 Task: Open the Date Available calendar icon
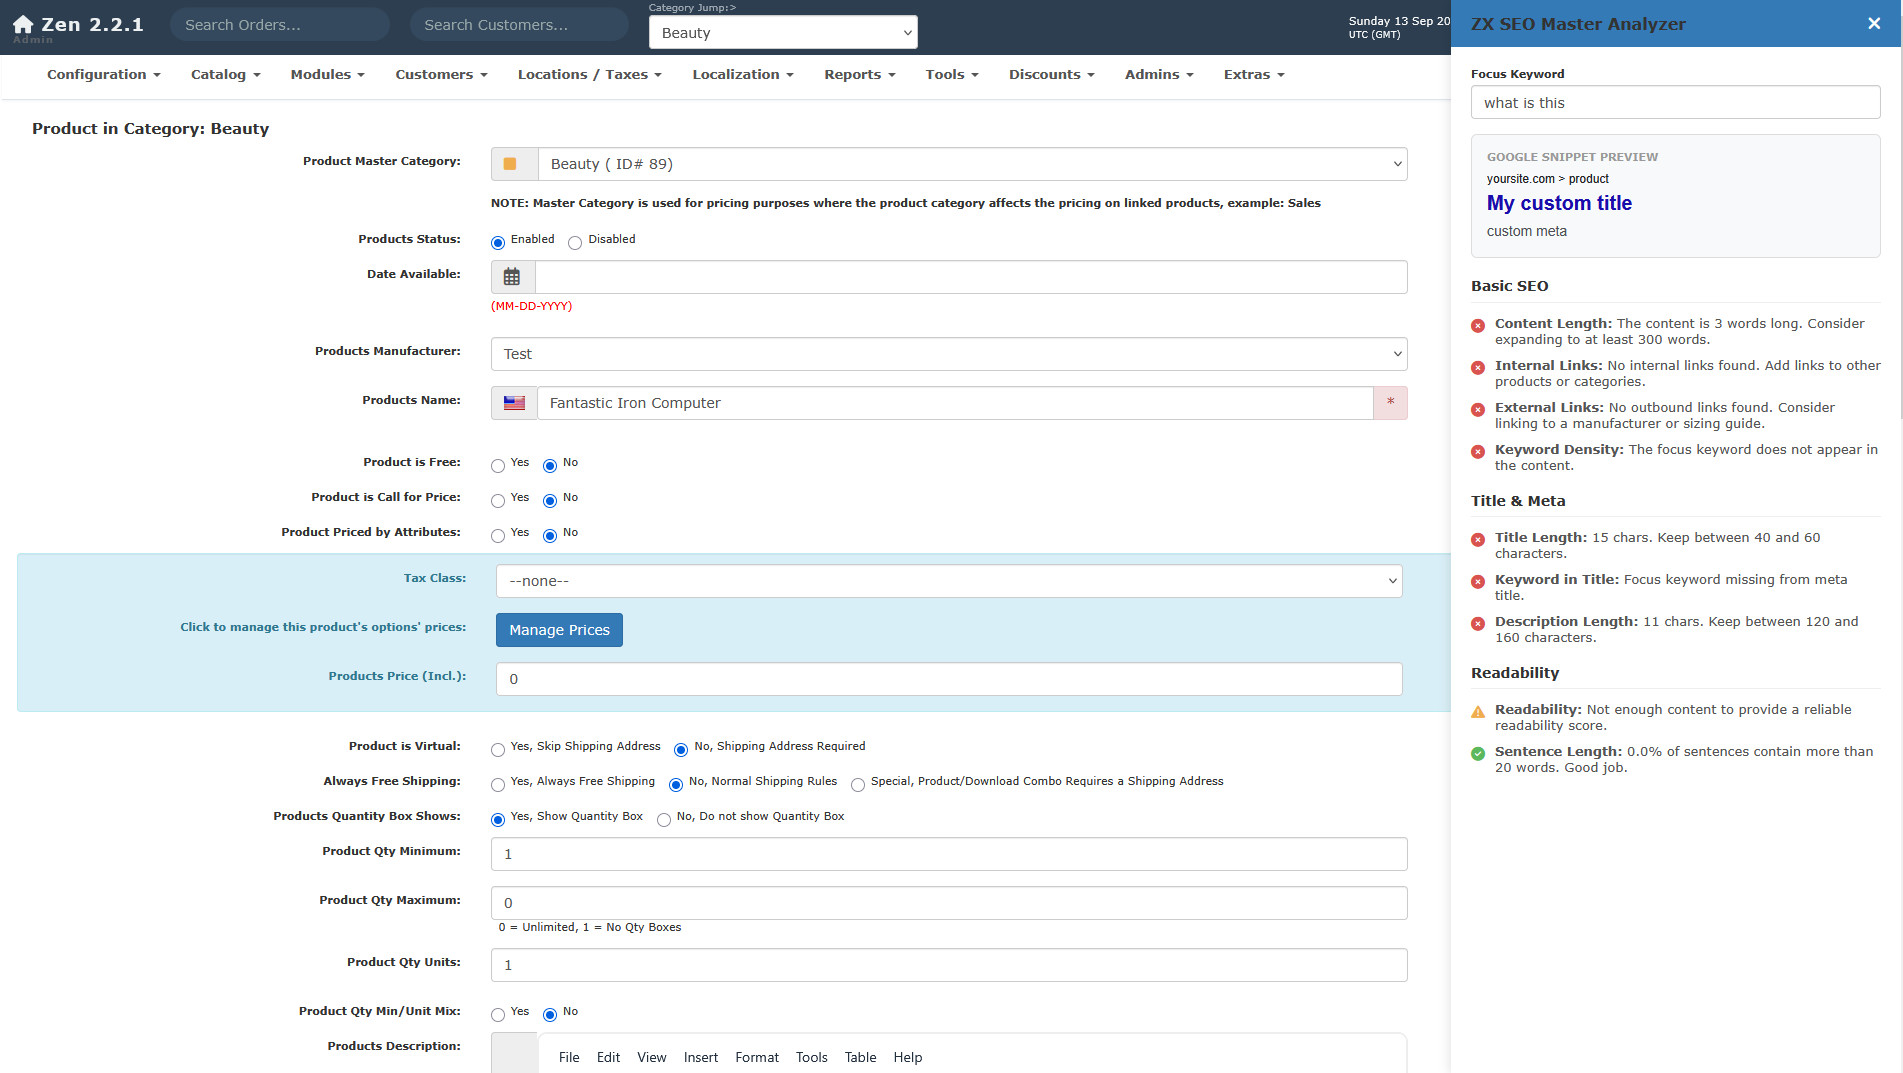point(512,277)
